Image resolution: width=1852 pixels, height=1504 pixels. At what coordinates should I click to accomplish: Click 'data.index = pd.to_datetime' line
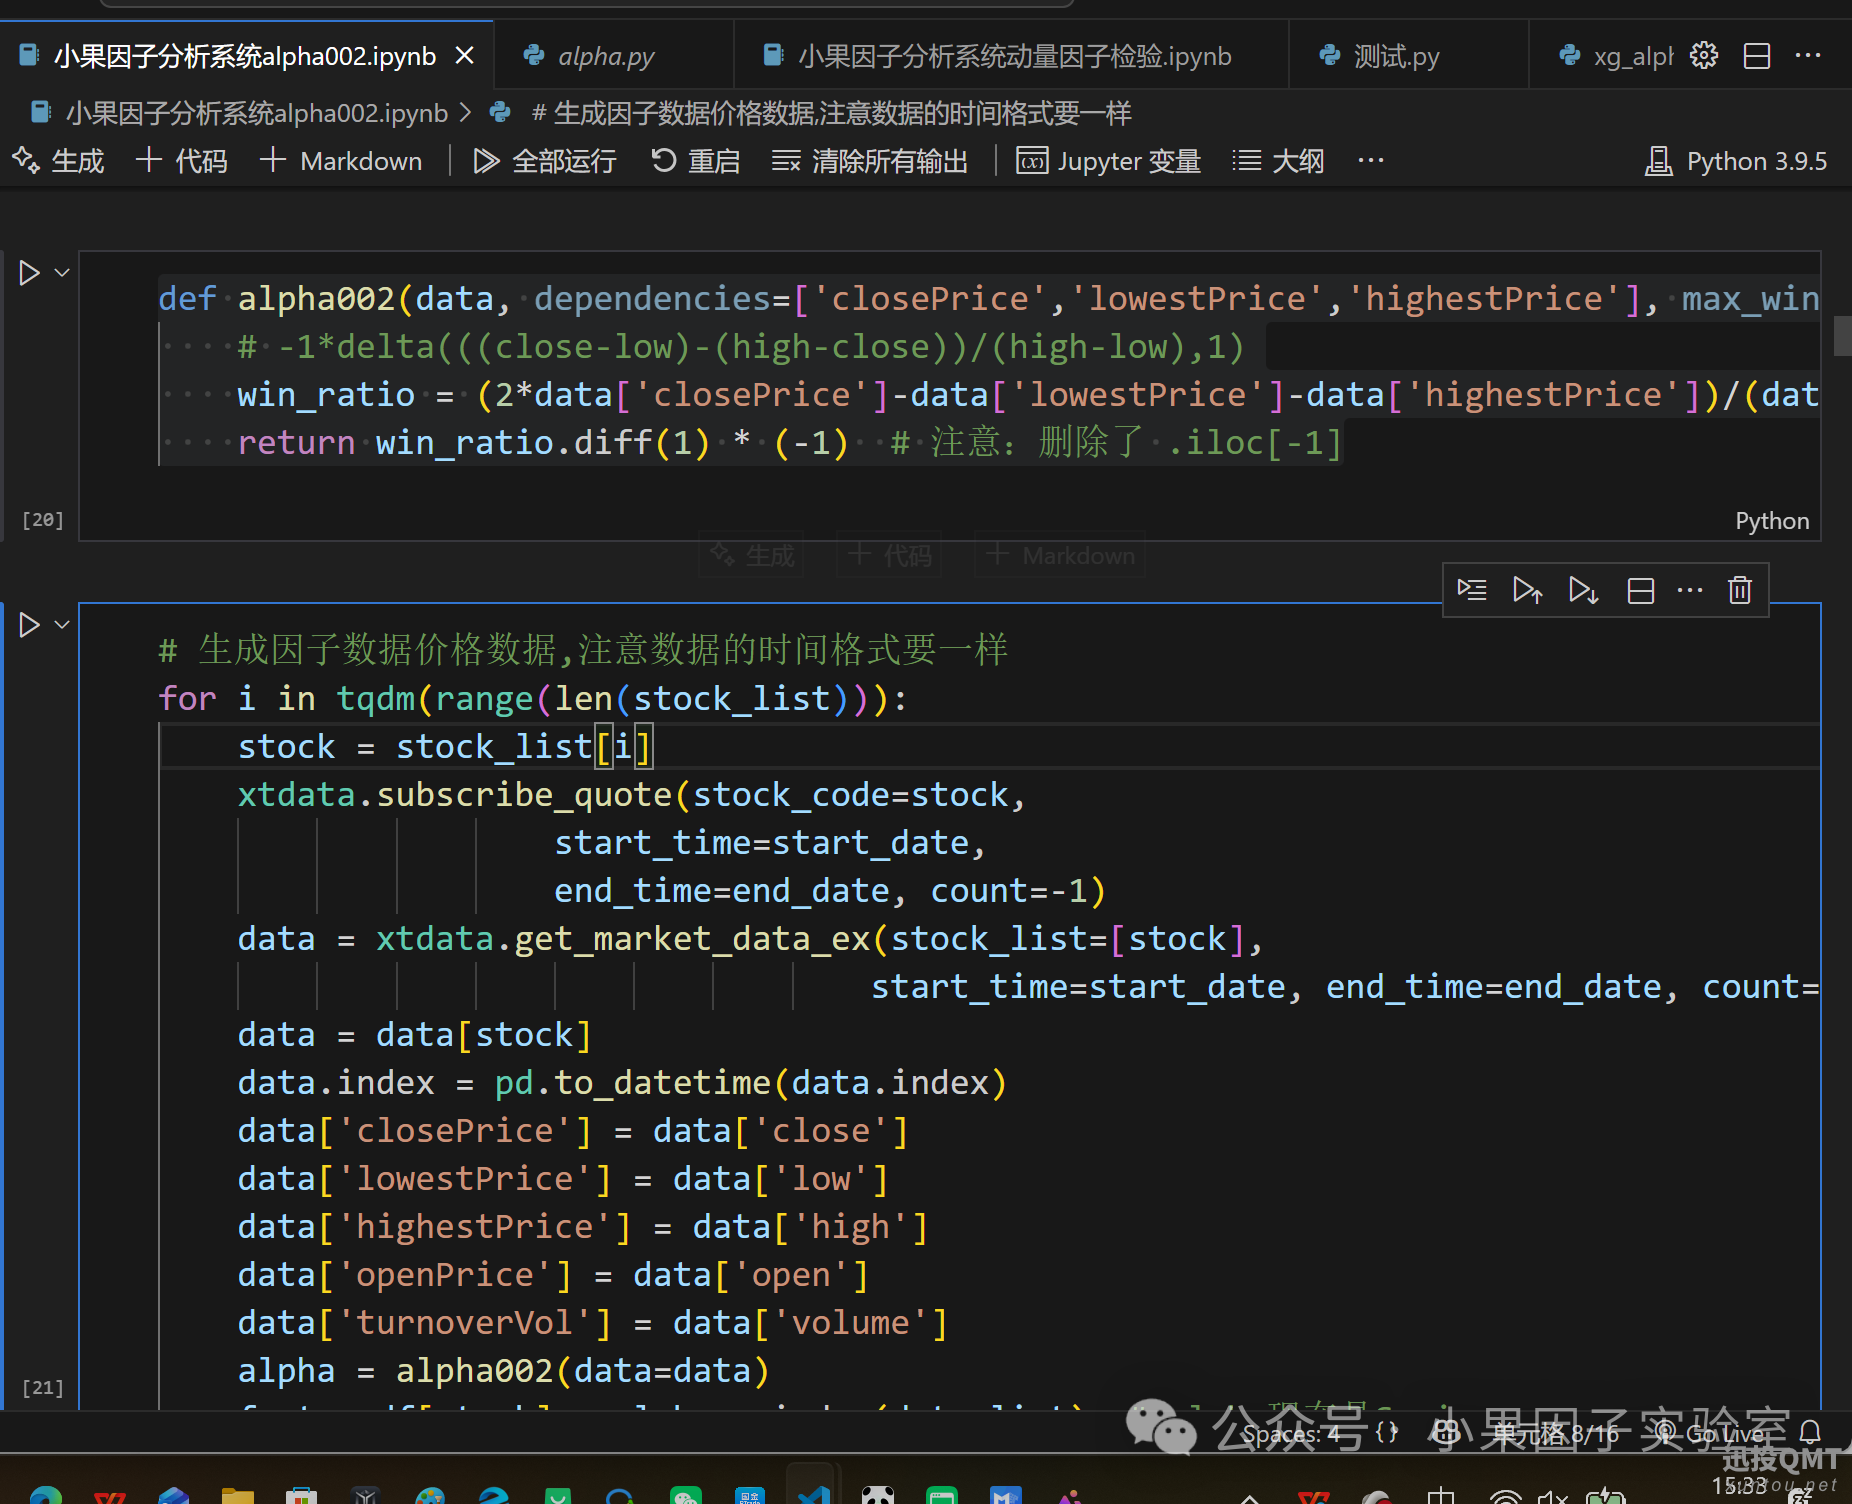622,1083
